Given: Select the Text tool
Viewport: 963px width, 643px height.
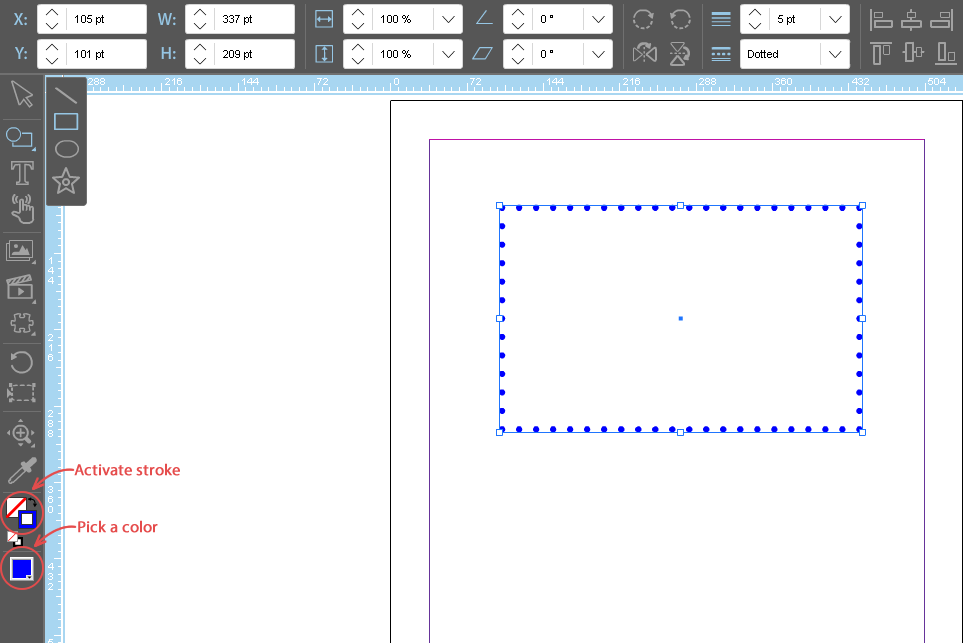Looking at the screenshot, I should coord(21,173).
